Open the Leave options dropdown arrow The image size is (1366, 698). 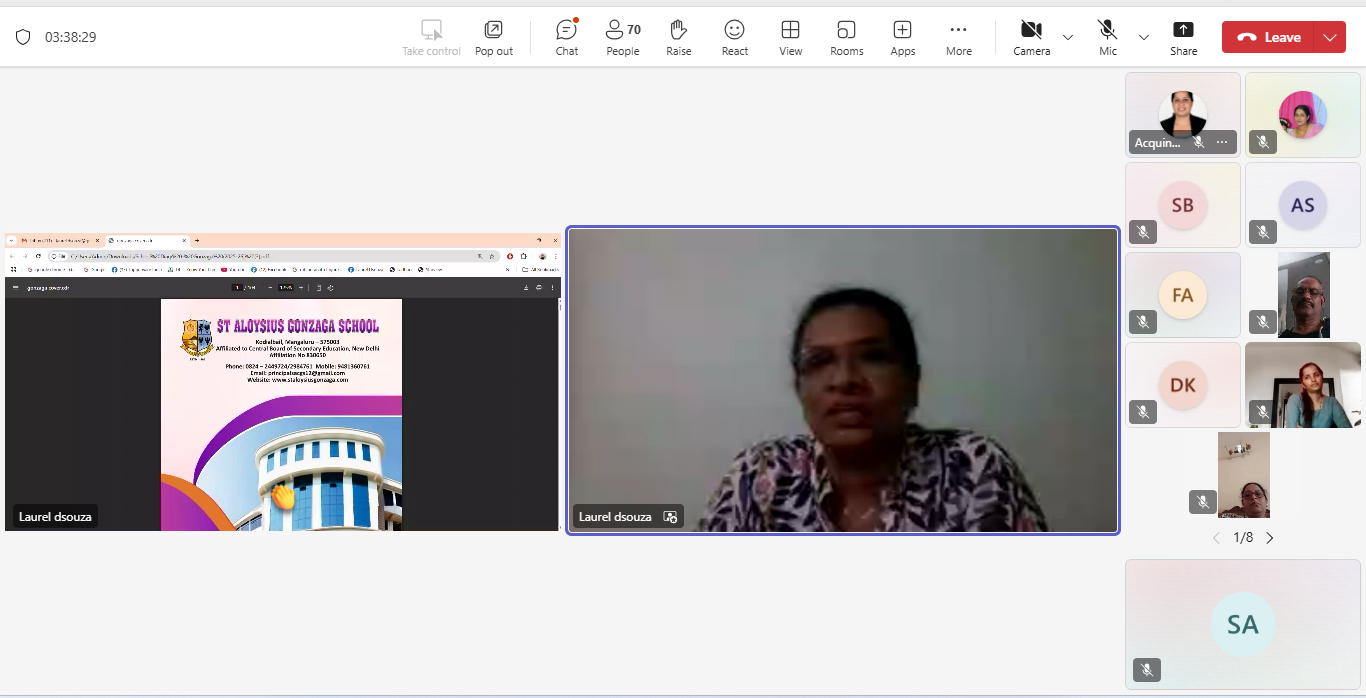pos(1329,37)
